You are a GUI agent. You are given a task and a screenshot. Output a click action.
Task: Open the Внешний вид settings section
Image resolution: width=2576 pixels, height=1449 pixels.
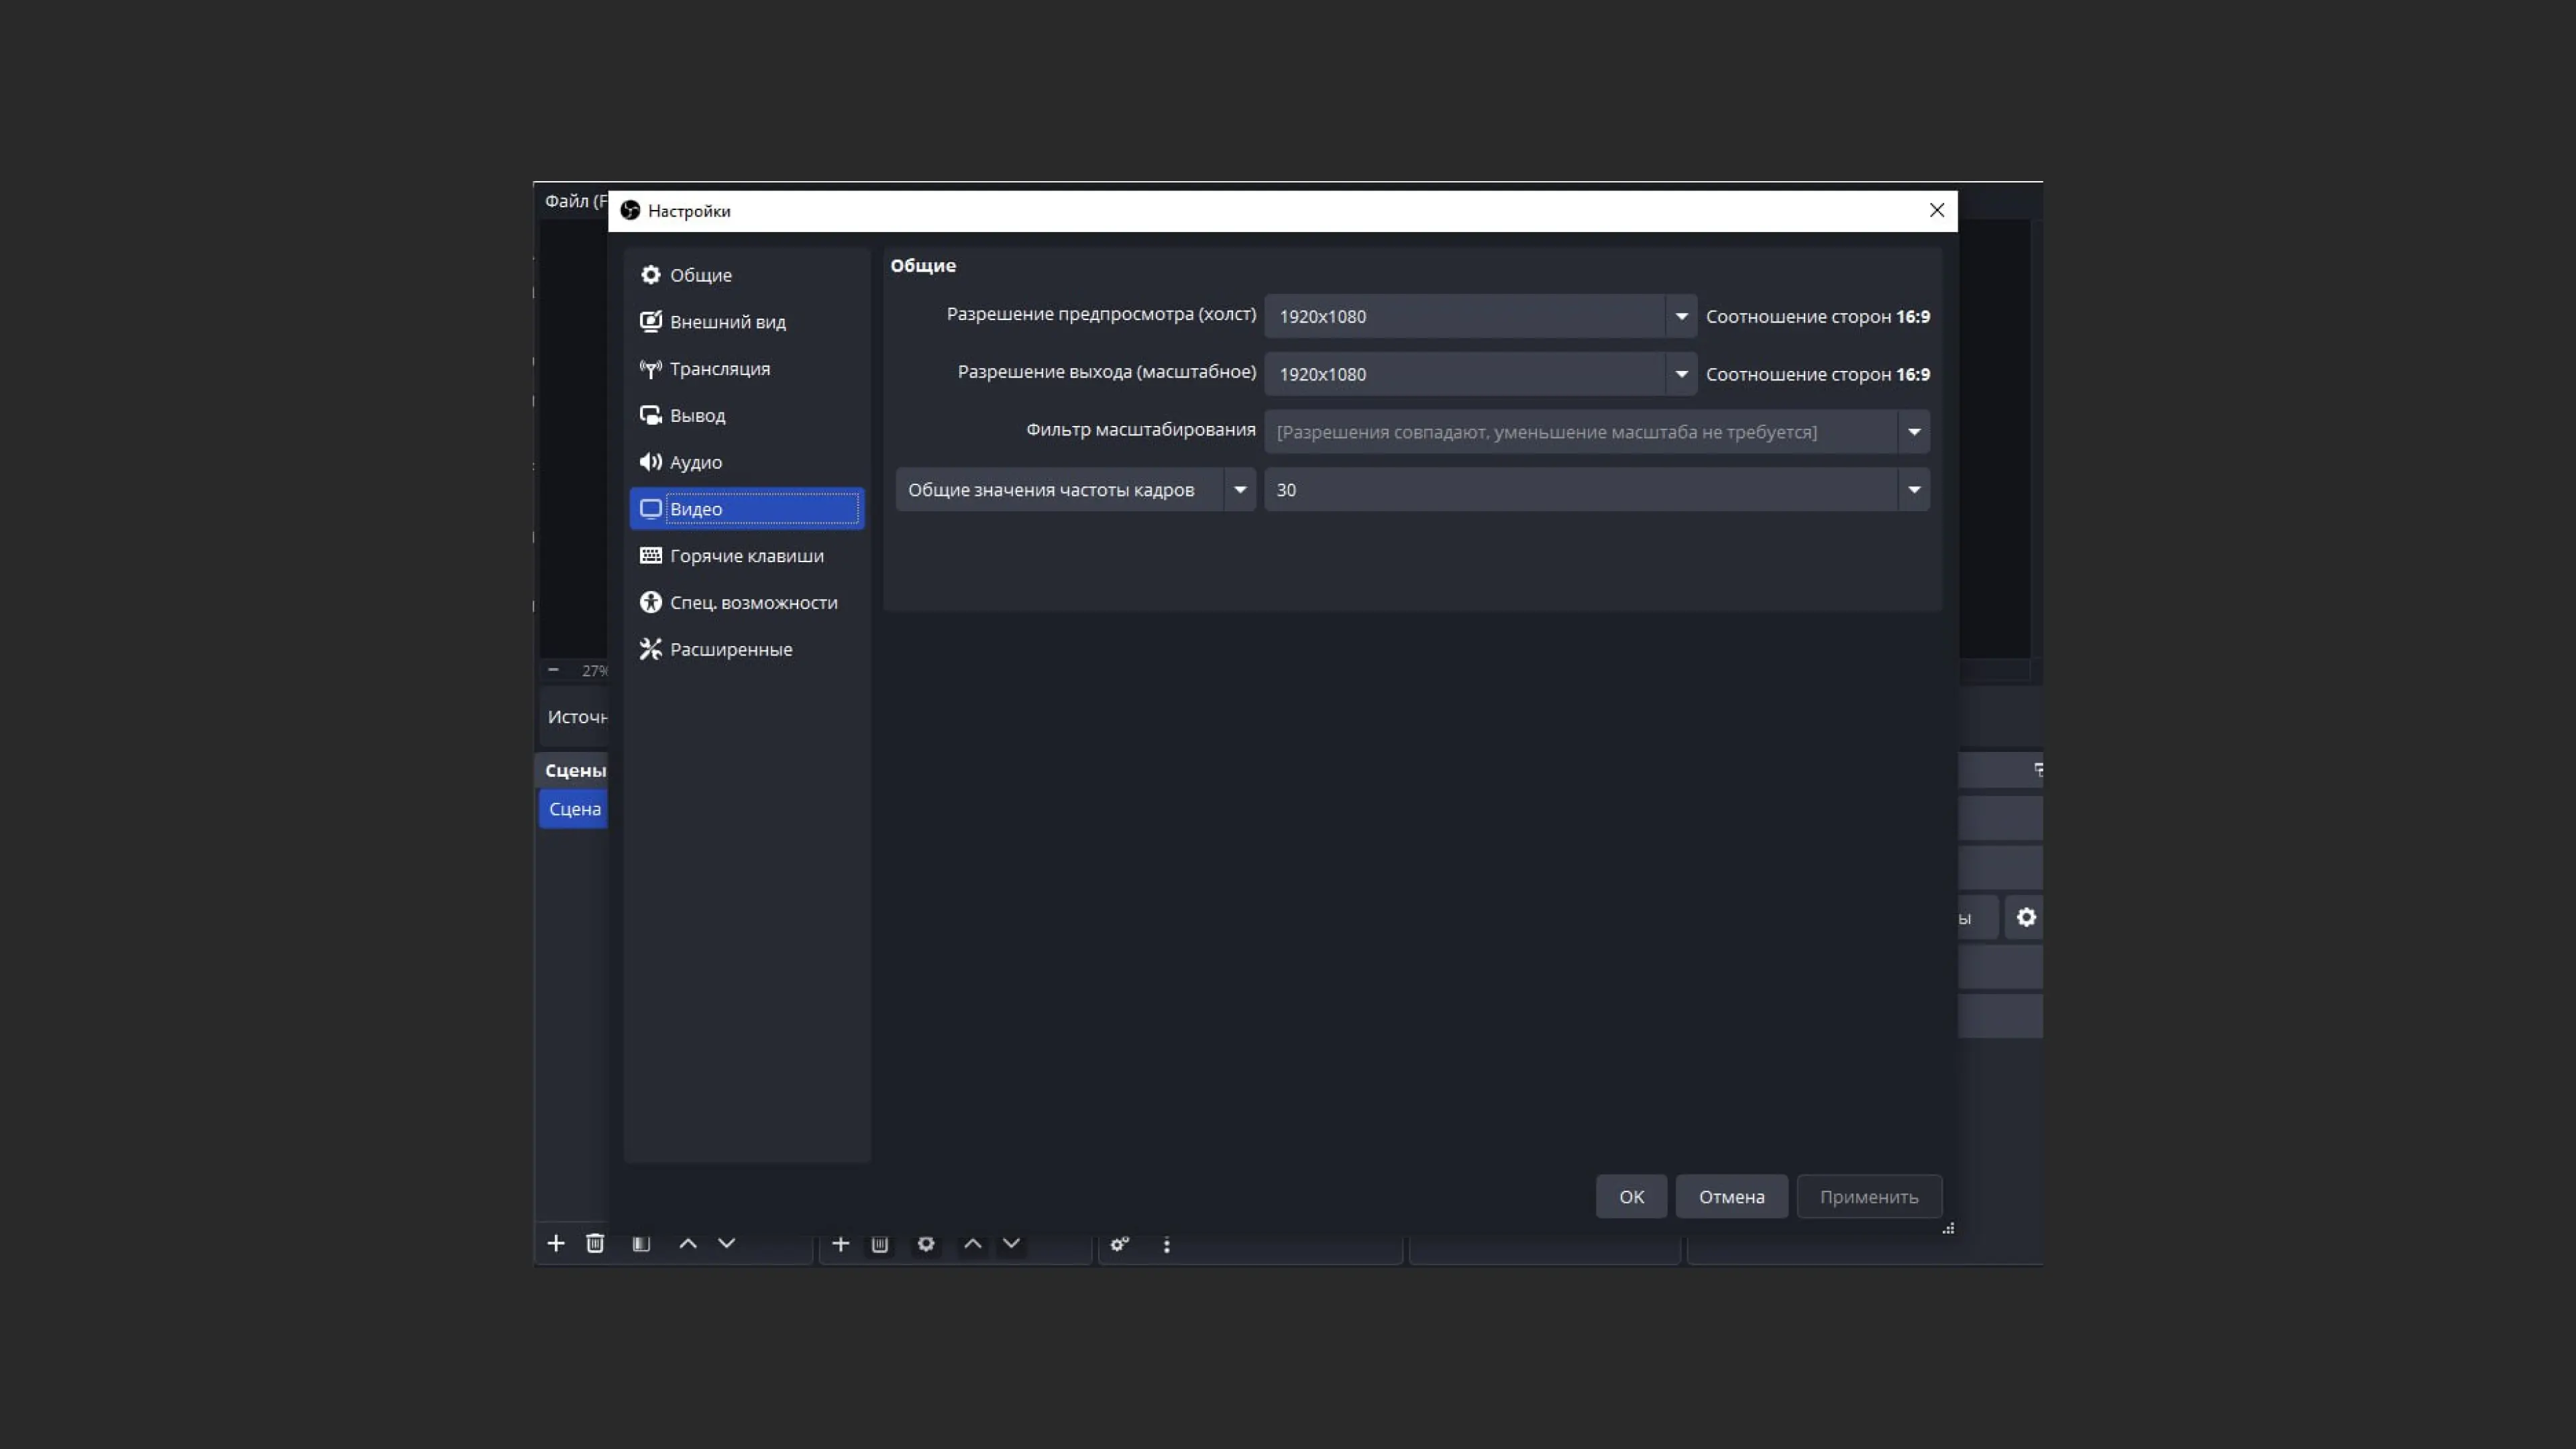pyautogui.click(x=727, y=322)
